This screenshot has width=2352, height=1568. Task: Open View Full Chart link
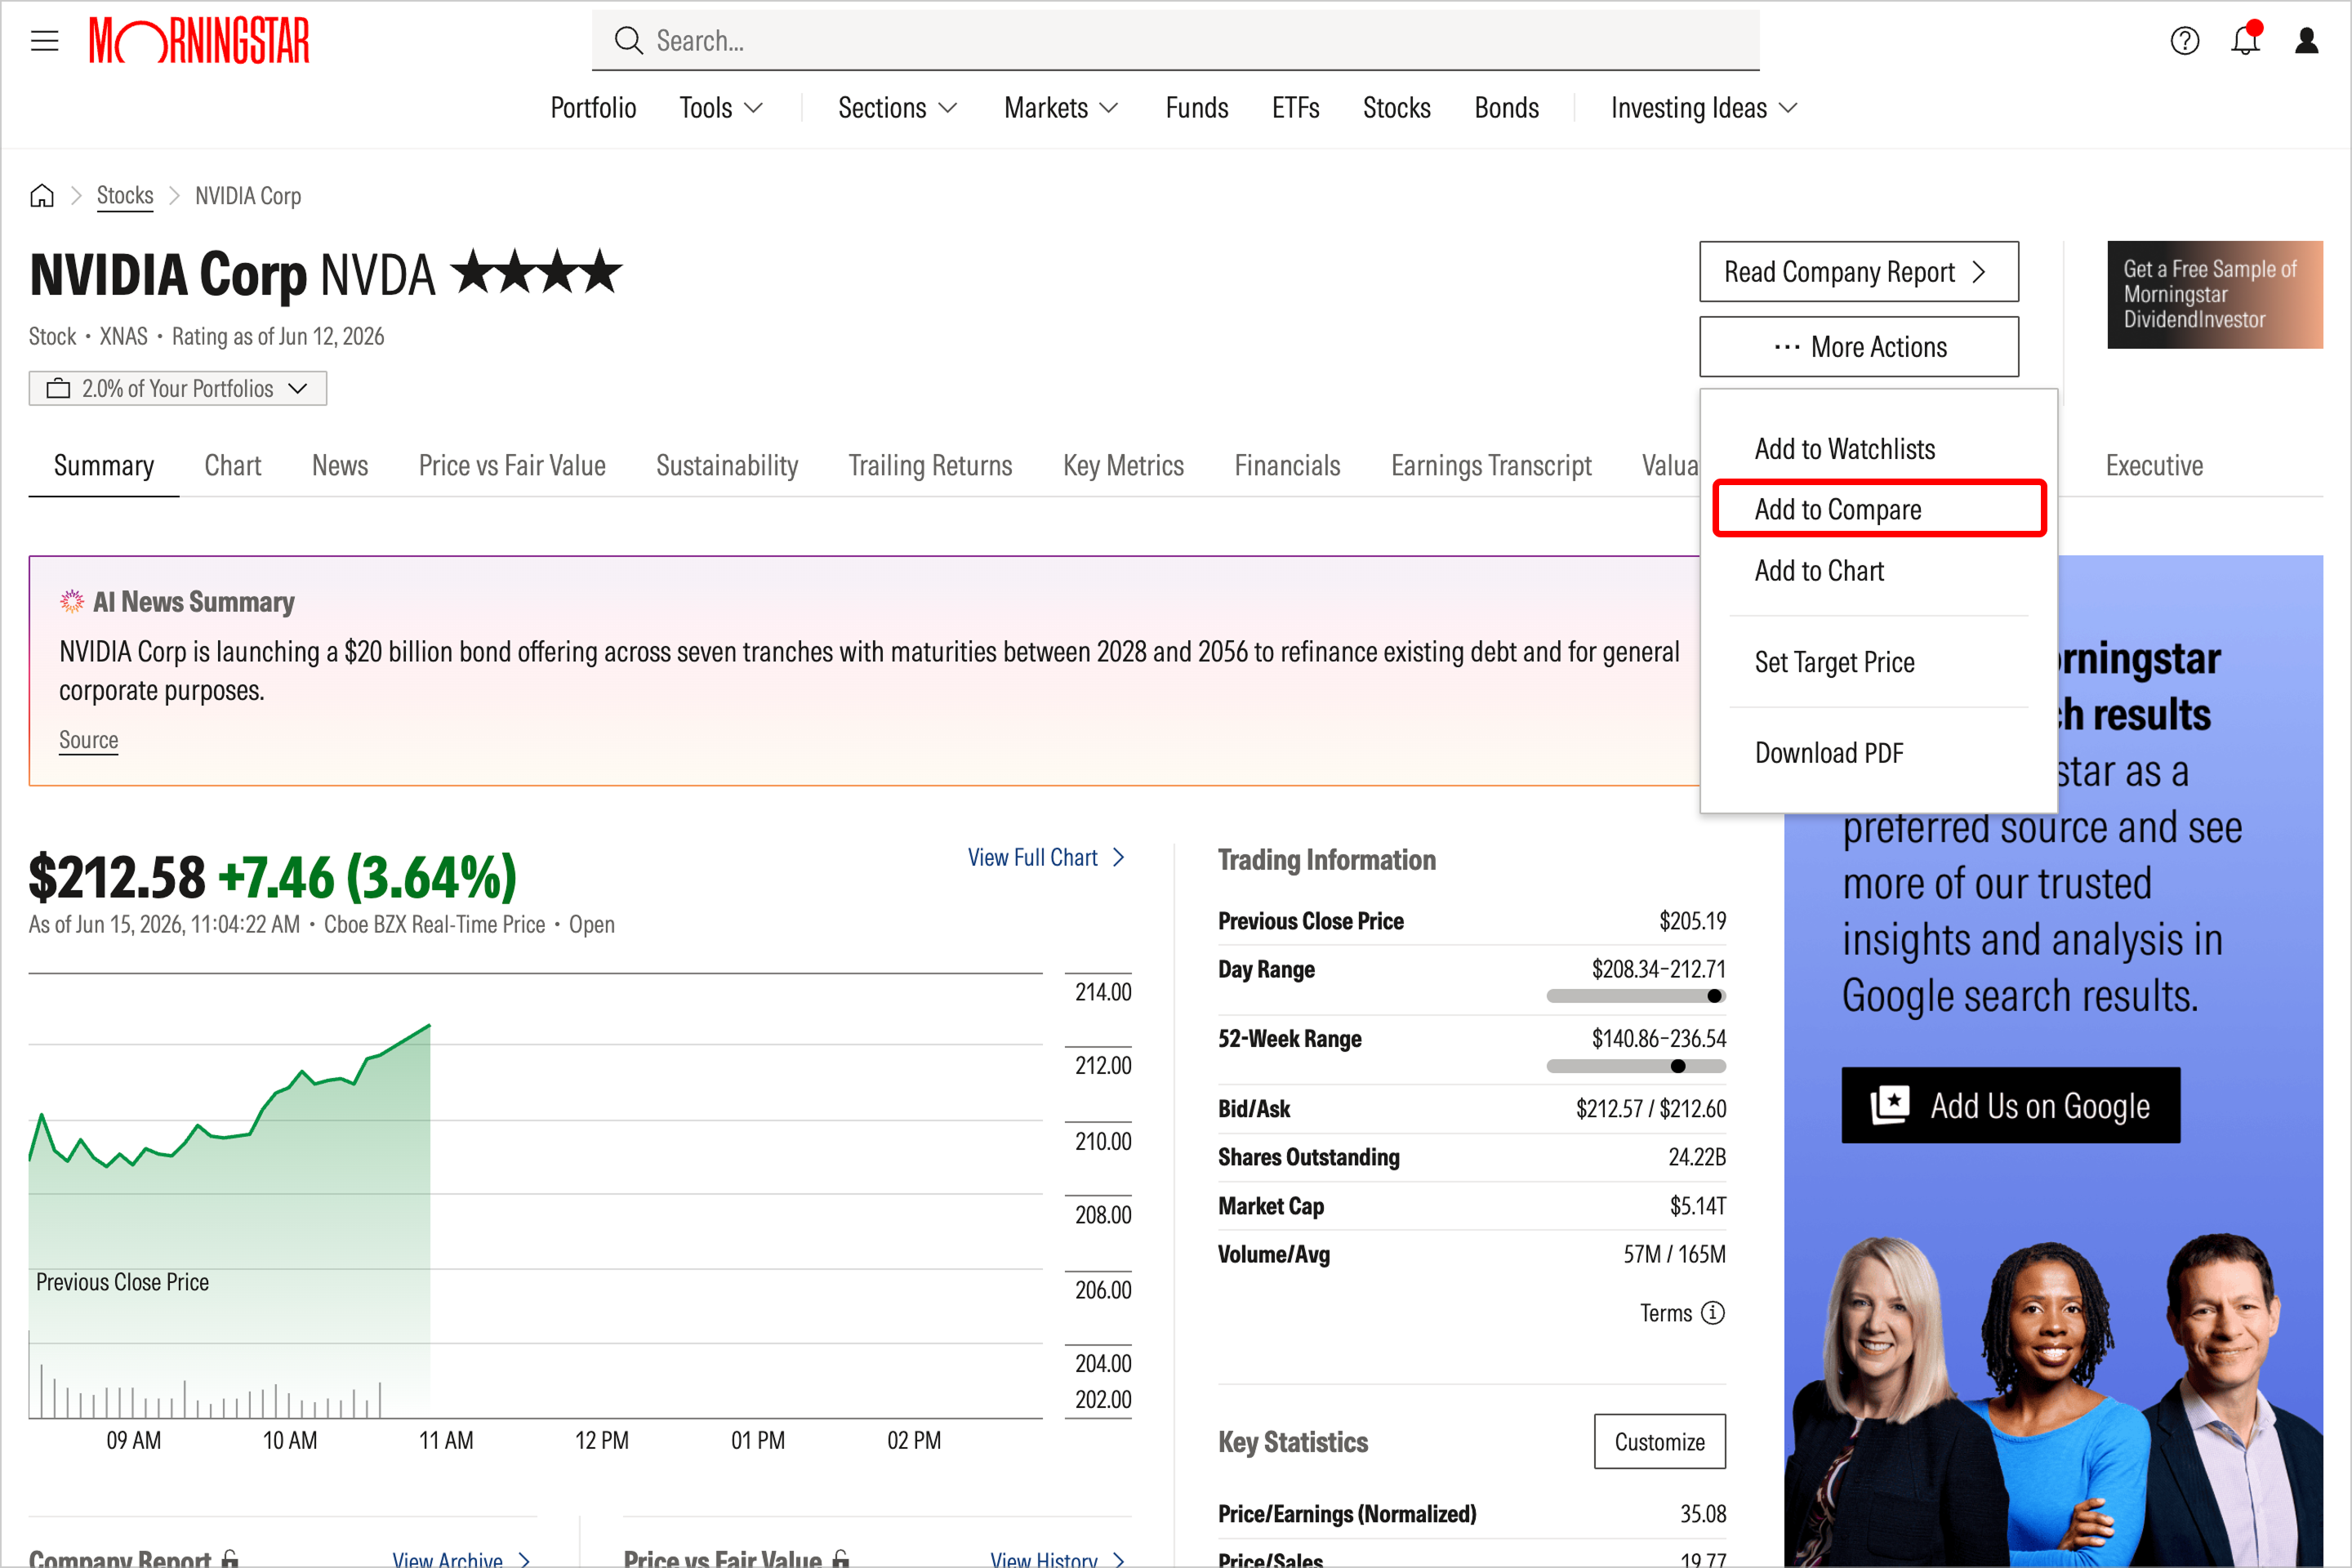1046,858
